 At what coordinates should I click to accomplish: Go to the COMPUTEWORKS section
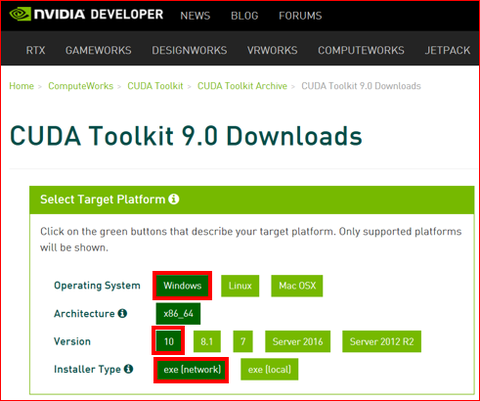[x=361, y=50]
